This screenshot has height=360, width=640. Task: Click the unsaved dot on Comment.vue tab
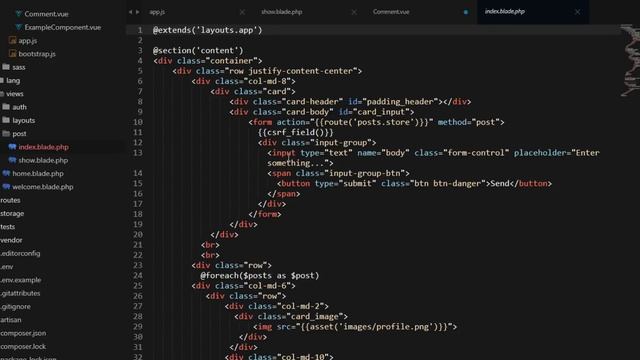click(466, 12)
